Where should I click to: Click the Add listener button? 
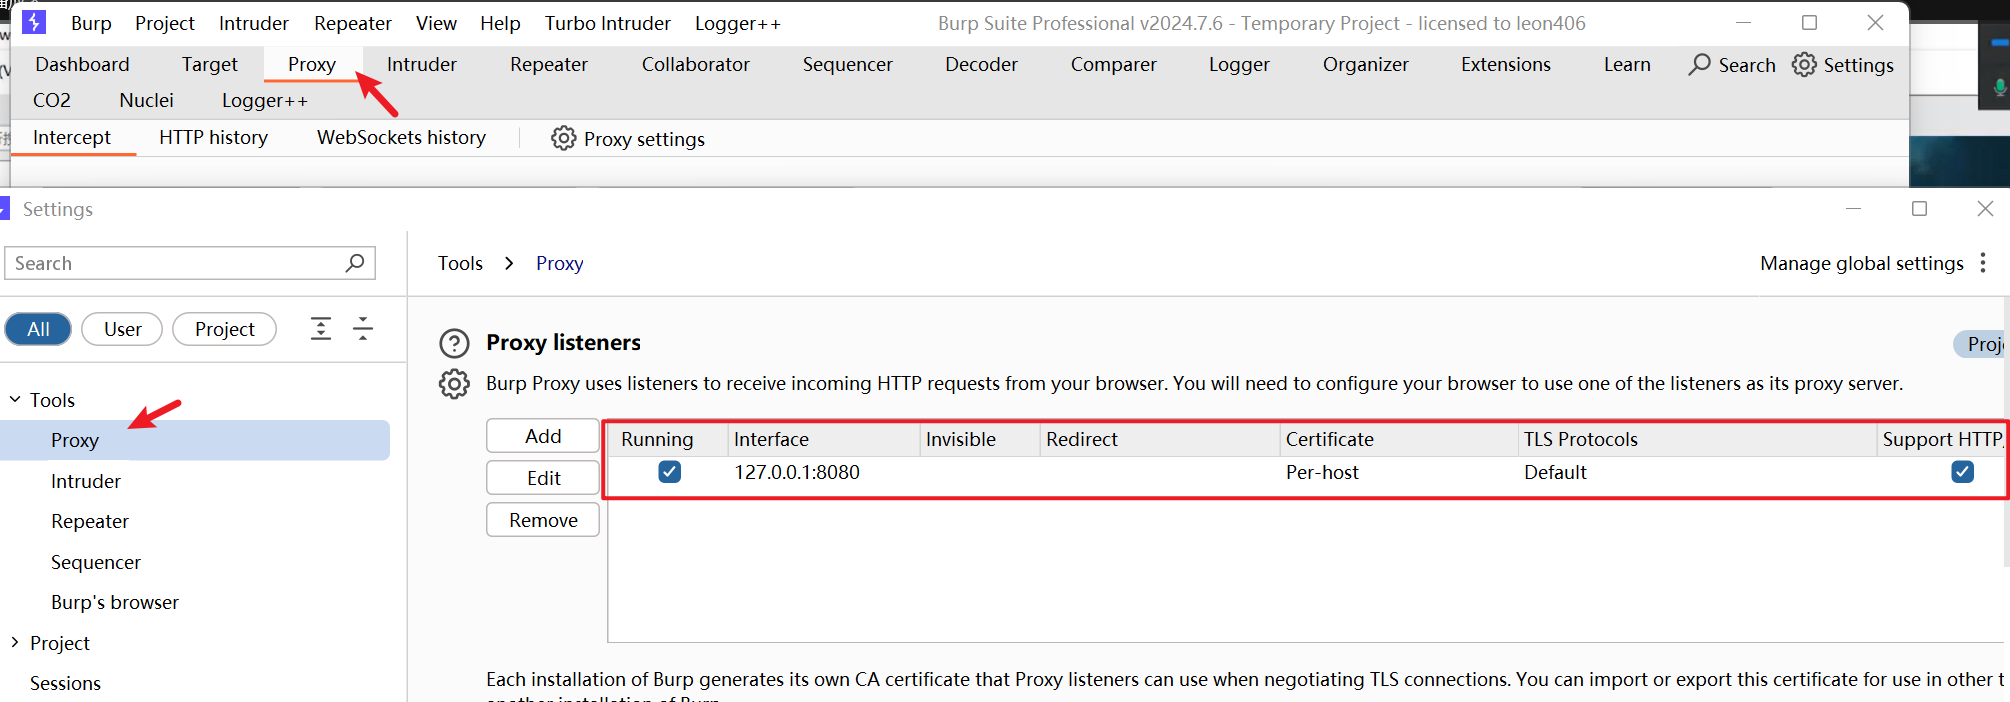tap(543, 436)
